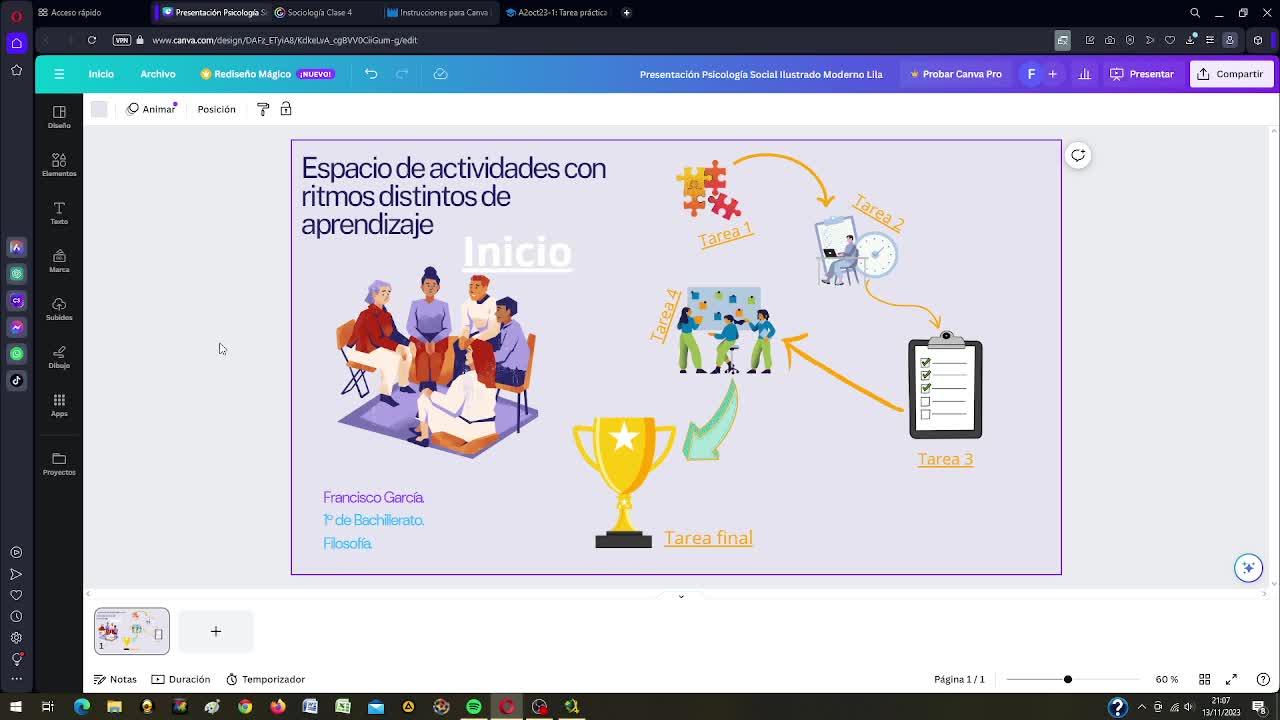This screenshot has width=1280, height=720.
Task: Open the Apps side panel
Action: tap(59, 404)
